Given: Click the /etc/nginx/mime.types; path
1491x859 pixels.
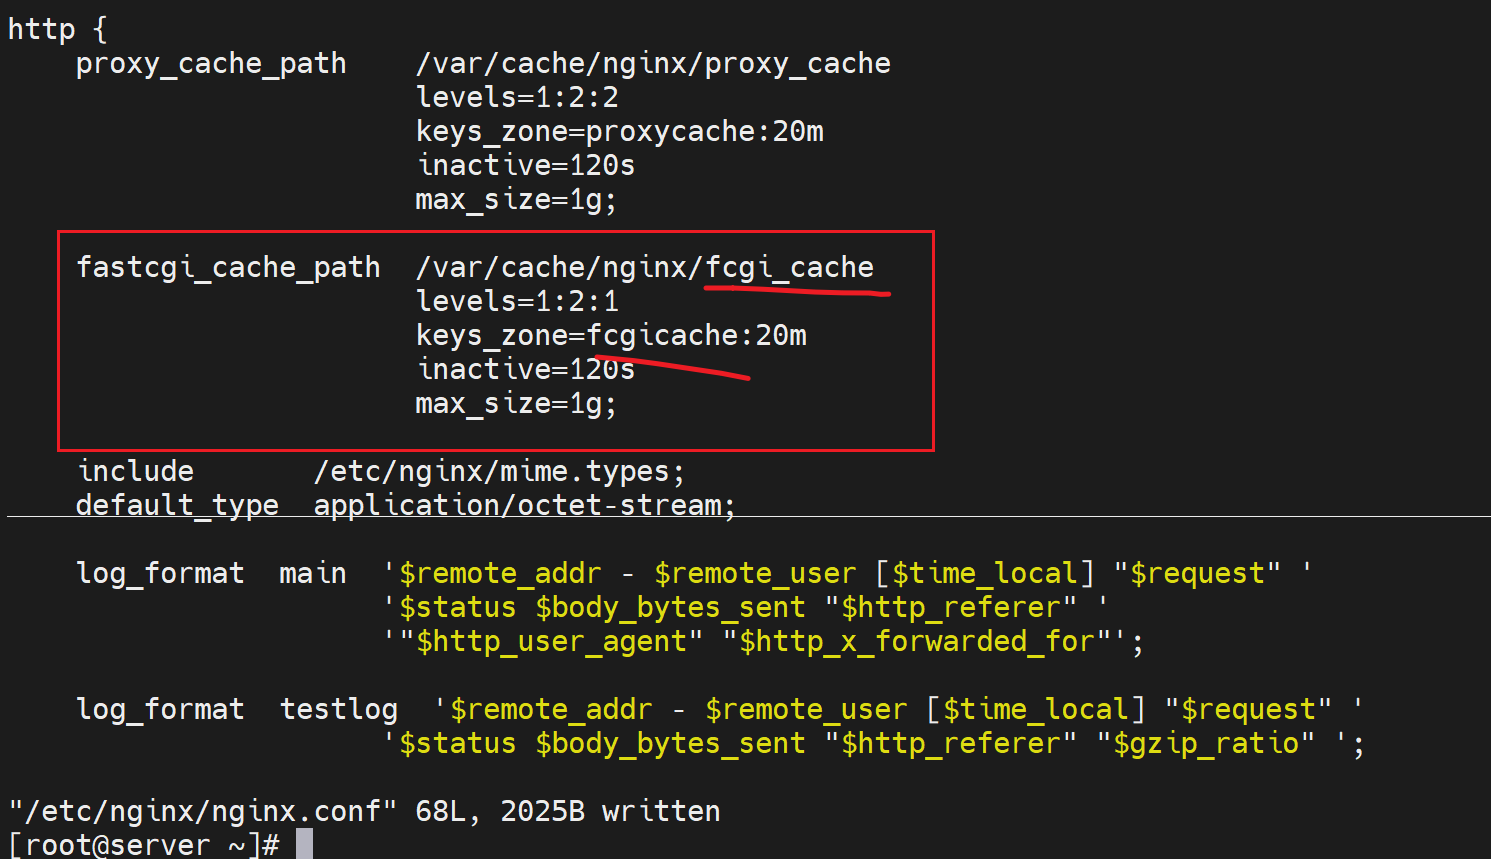Looking at the screenshot, I should (499, 471).
